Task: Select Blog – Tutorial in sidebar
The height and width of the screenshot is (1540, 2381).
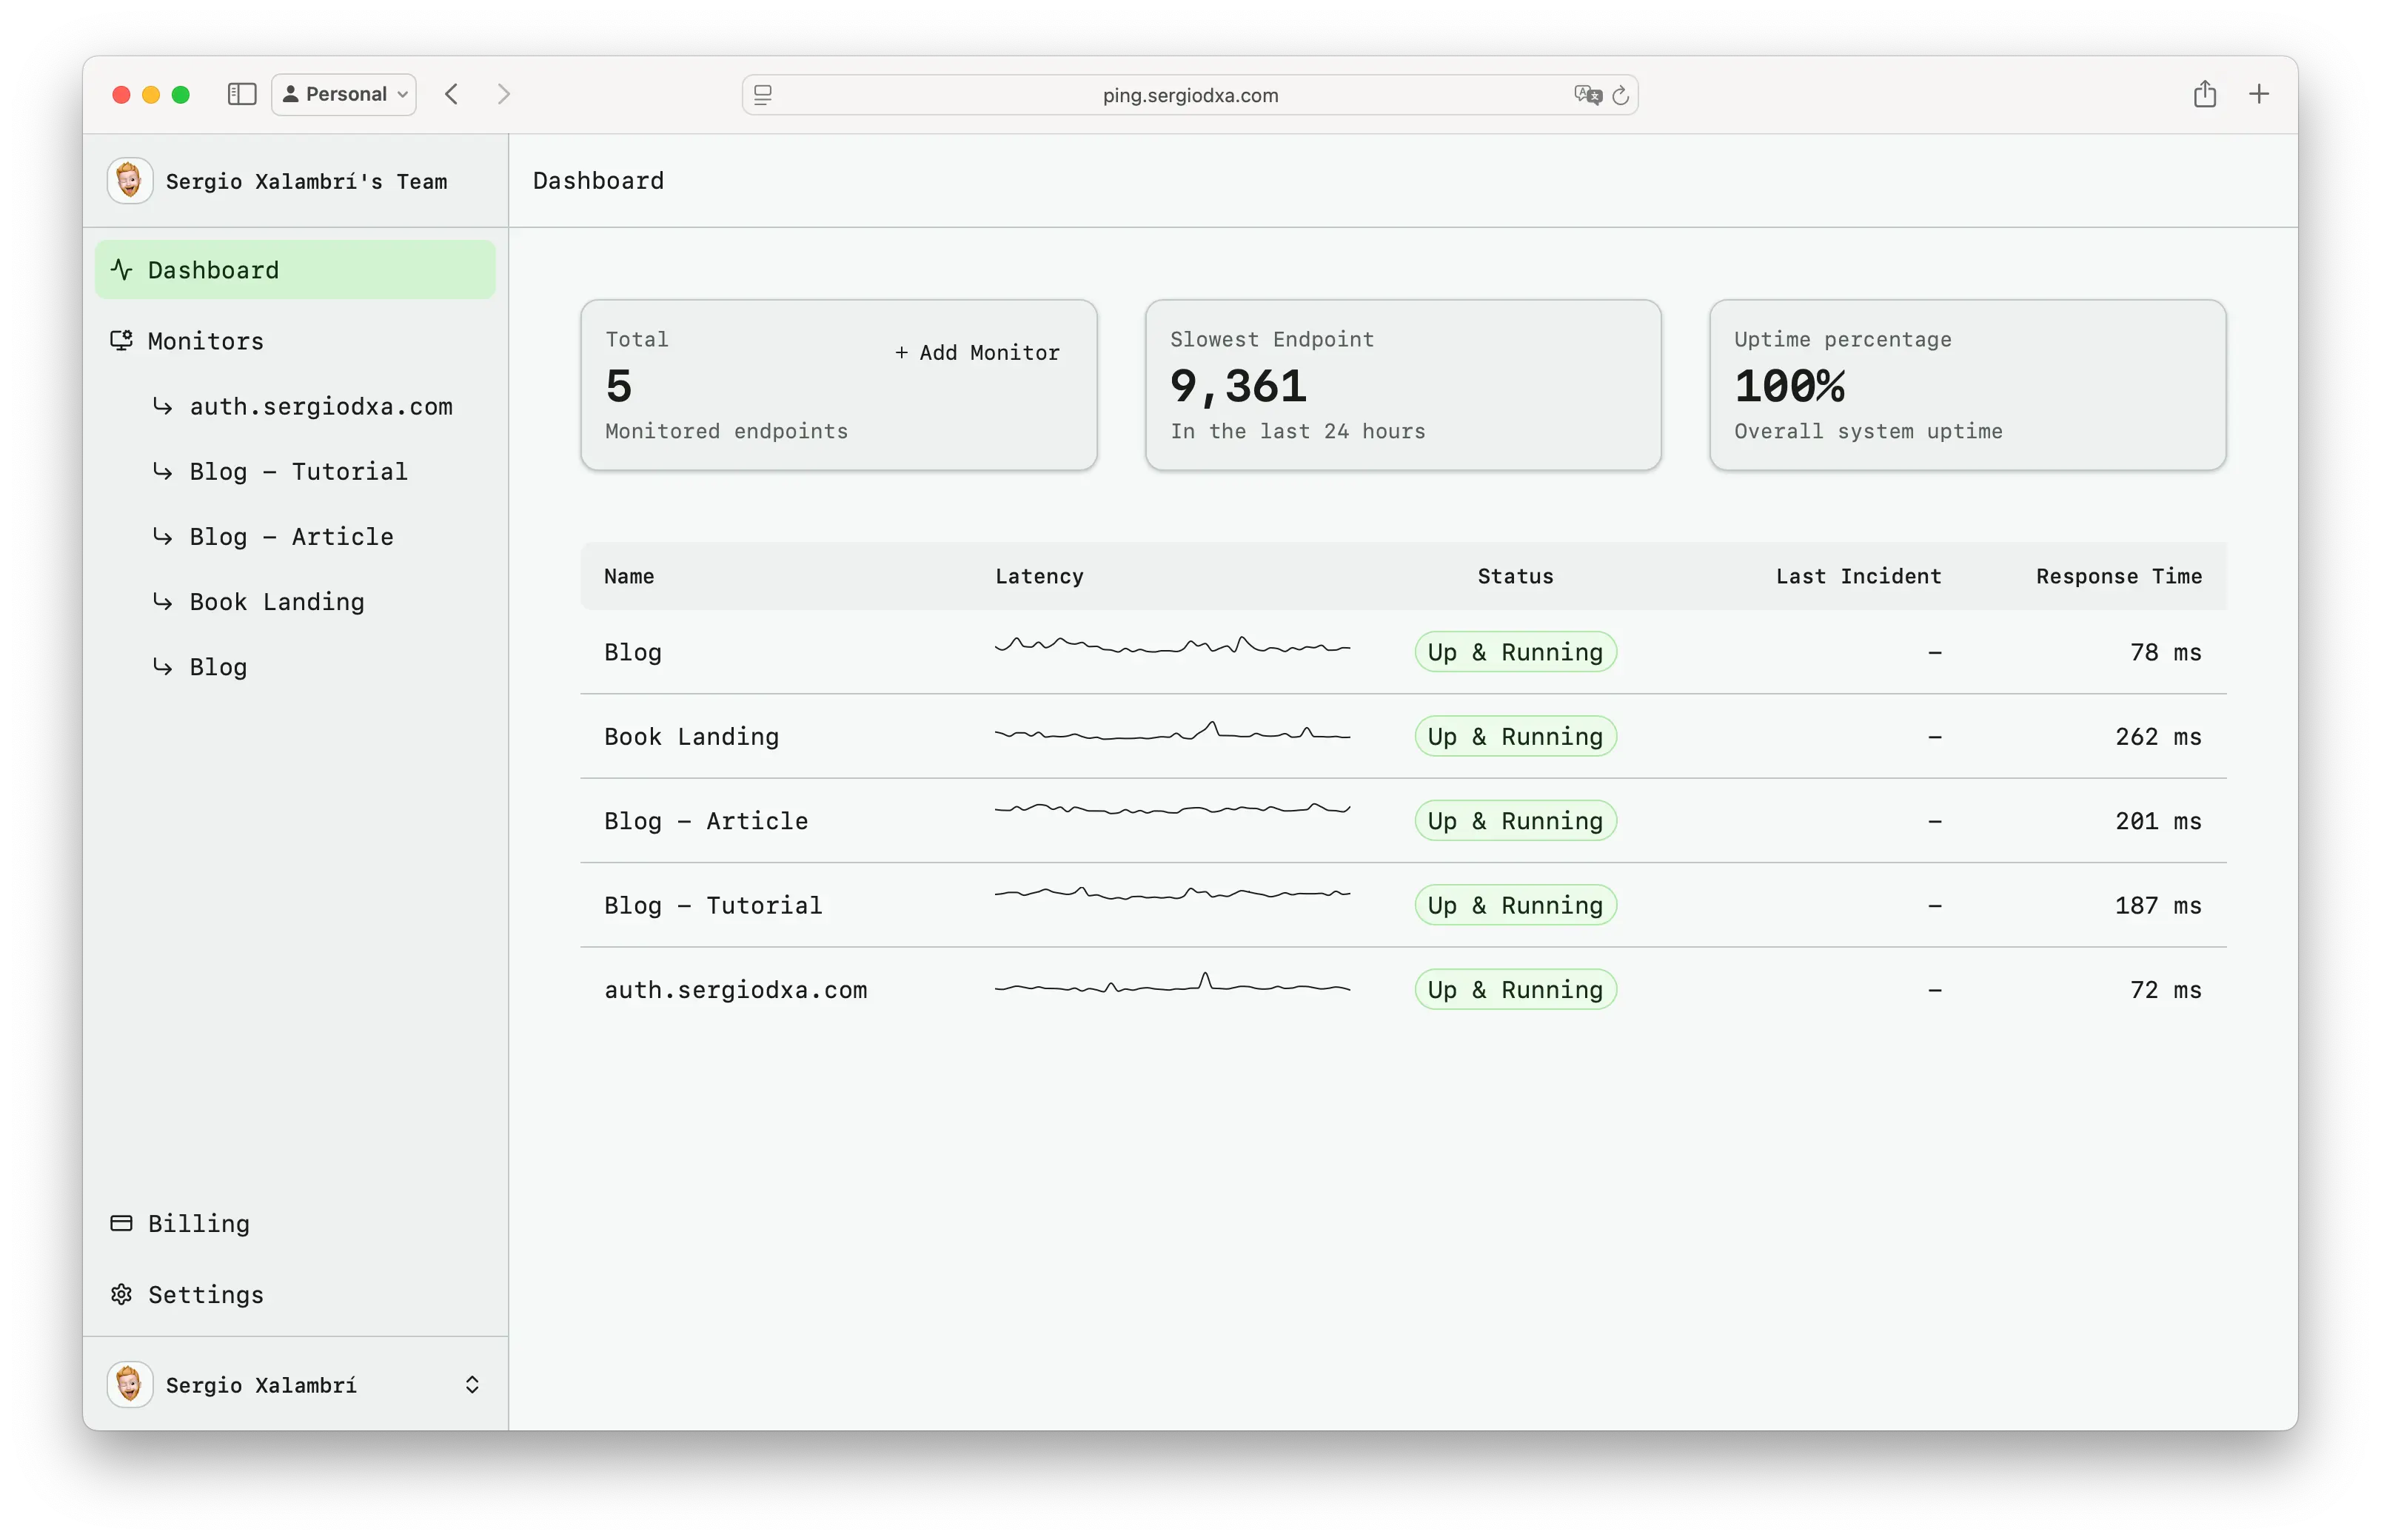Action: (298, 471)
